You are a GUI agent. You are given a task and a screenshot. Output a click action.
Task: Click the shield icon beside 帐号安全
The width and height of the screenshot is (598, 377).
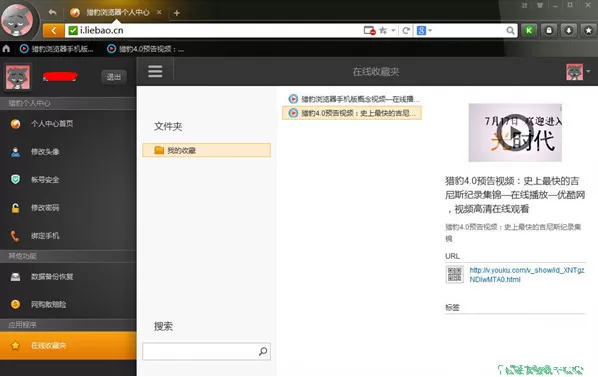click(15, 179)
